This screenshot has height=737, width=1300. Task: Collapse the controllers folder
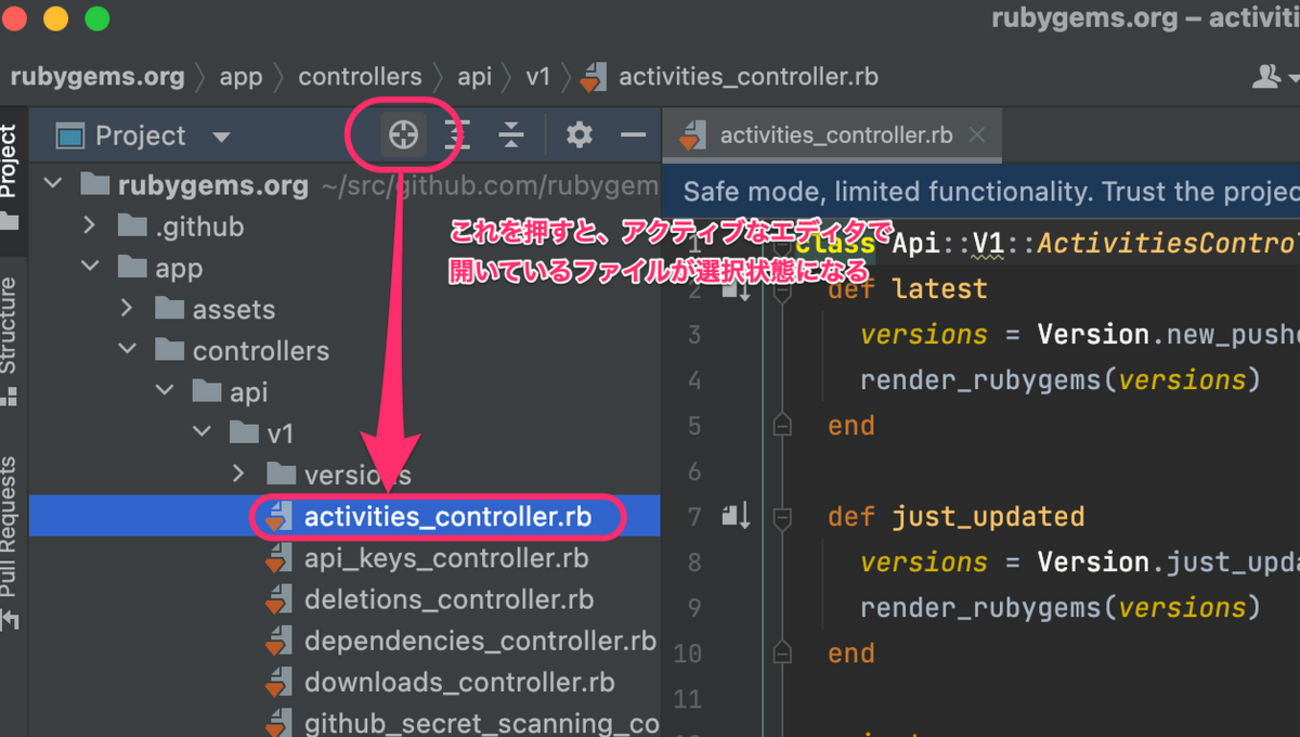coord(127,350)
